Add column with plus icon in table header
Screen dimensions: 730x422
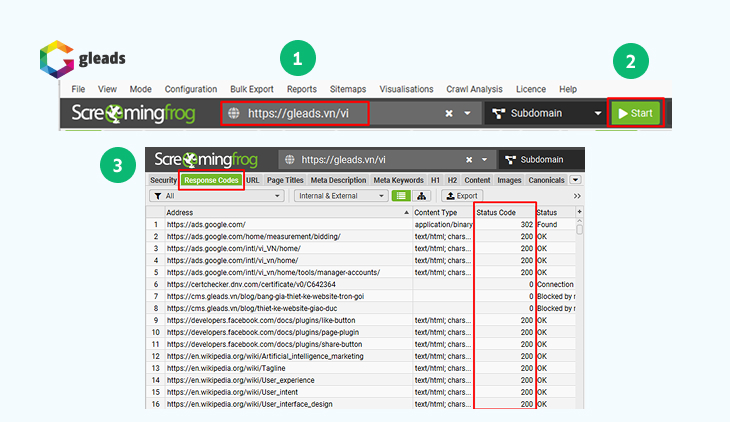(x=580, y=212)
